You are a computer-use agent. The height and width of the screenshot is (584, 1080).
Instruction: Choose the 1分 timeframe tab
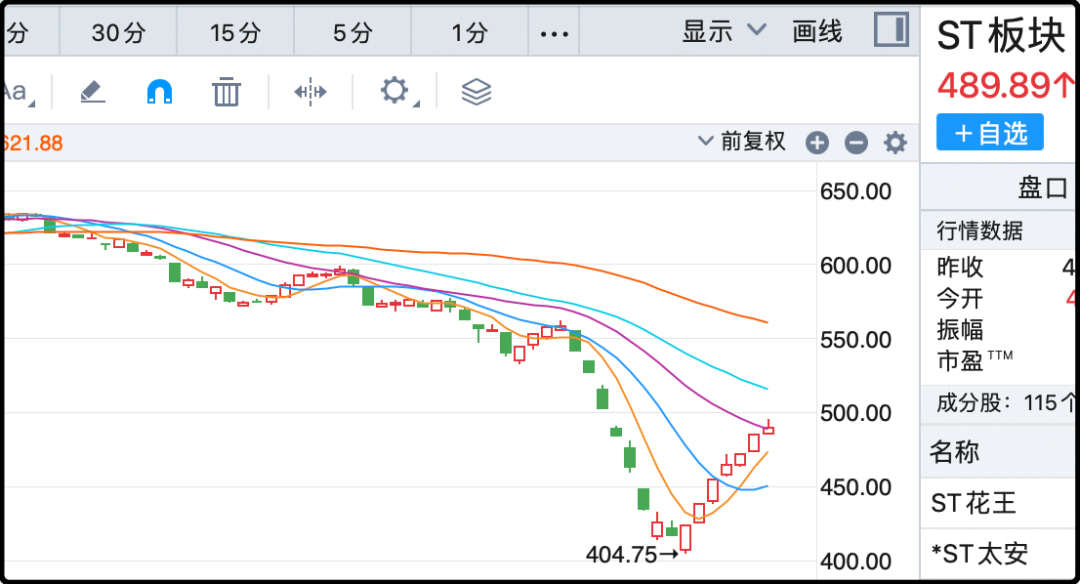tap(470, 32)
